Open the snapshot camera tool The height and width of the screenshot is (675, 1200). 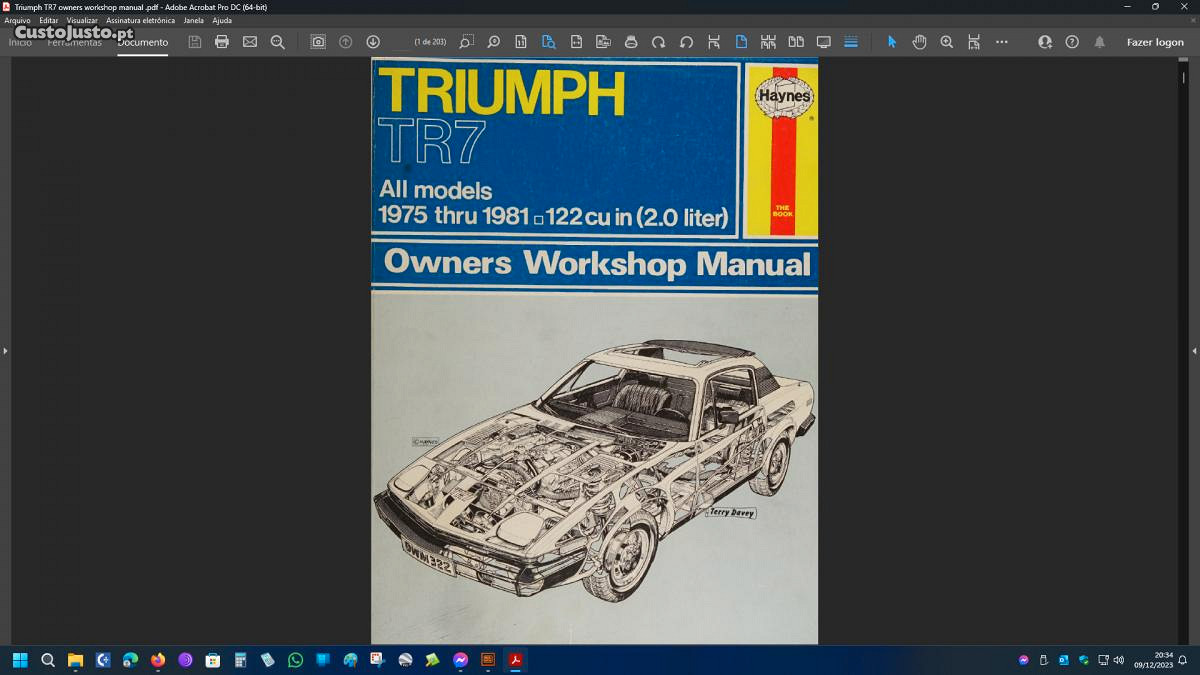click(318, 42)
